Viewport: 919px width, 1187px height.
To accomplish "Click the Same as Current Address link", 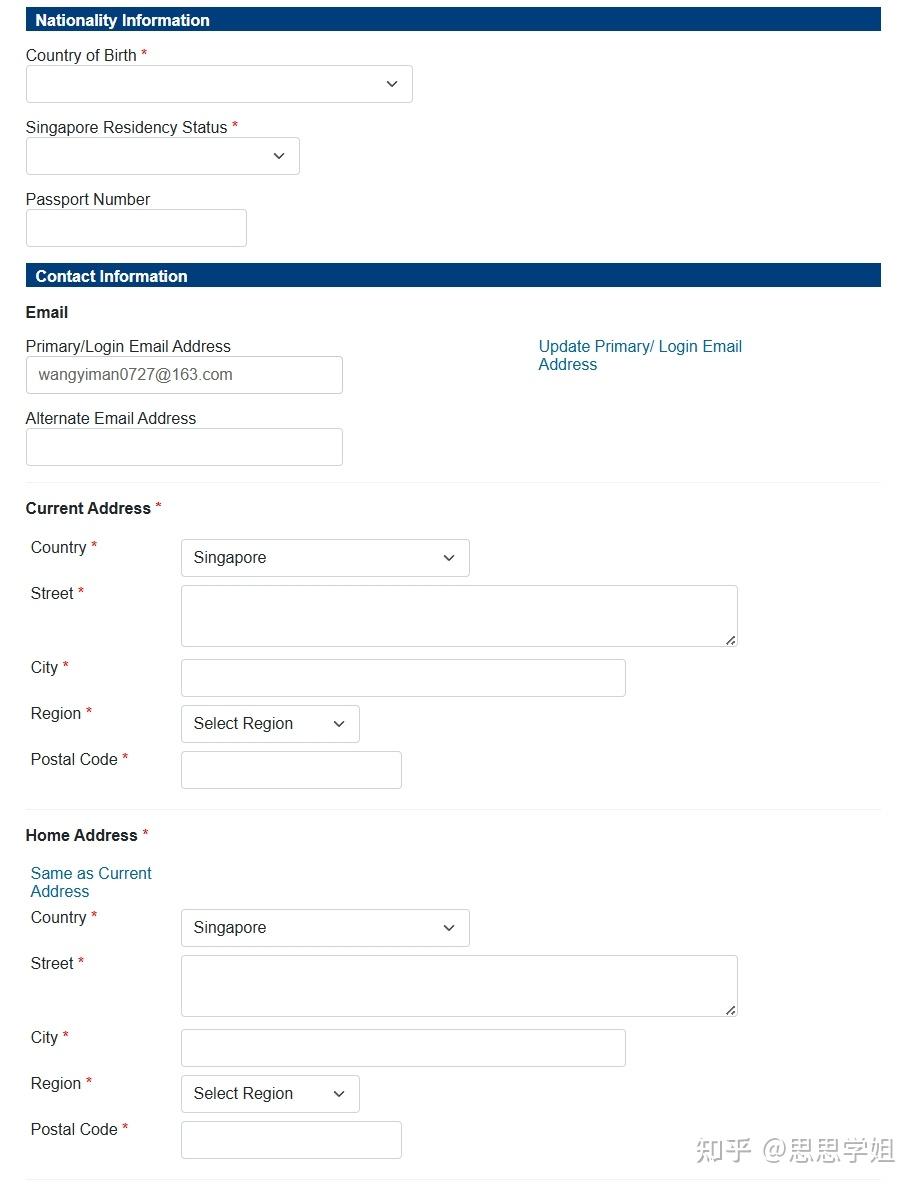I will (x=91, y=882).
